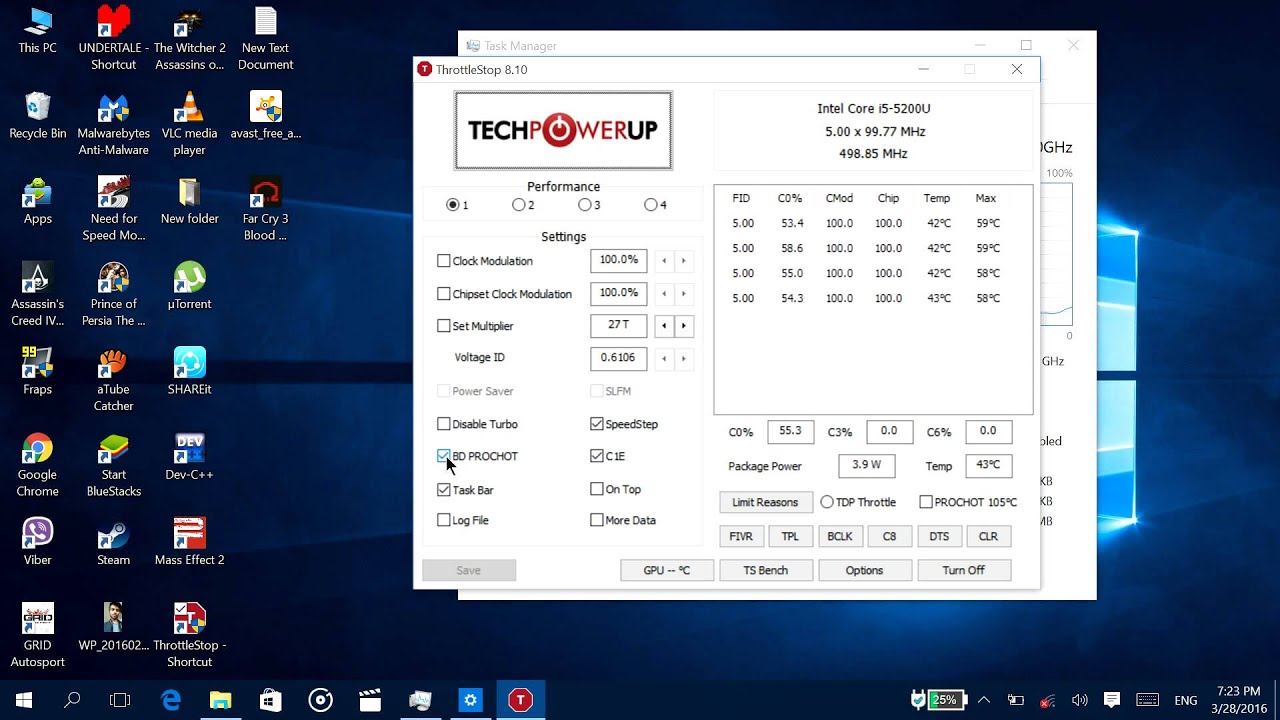Check Disable Turbo option
The width and height of the screenshot is (1280, 720).
(x=444, y=424)
